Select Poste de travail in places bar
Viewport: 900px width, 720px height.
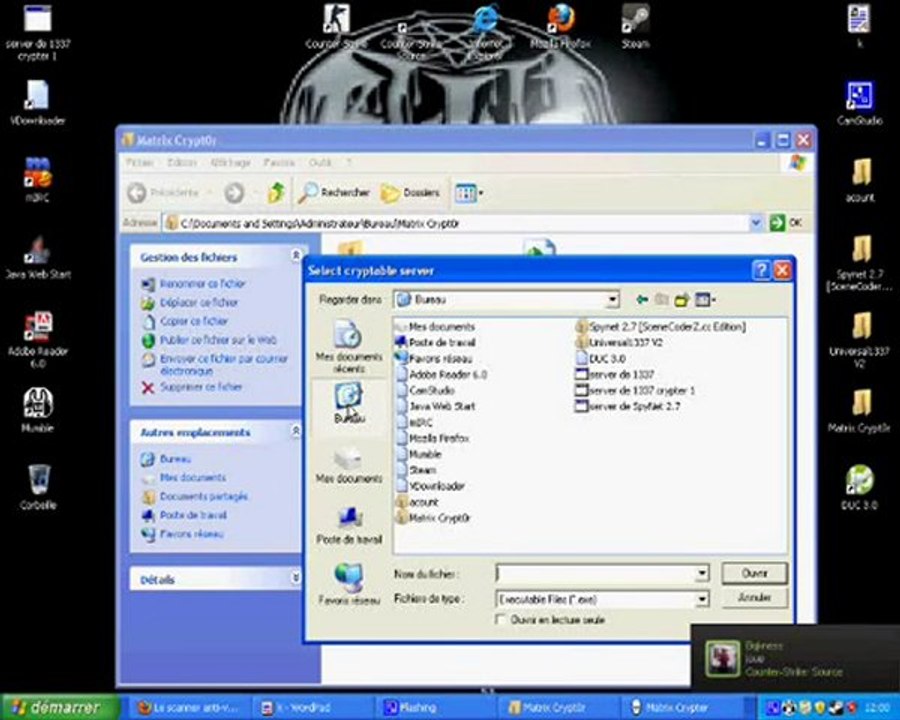pyautogui.click(x=348, y=525)
